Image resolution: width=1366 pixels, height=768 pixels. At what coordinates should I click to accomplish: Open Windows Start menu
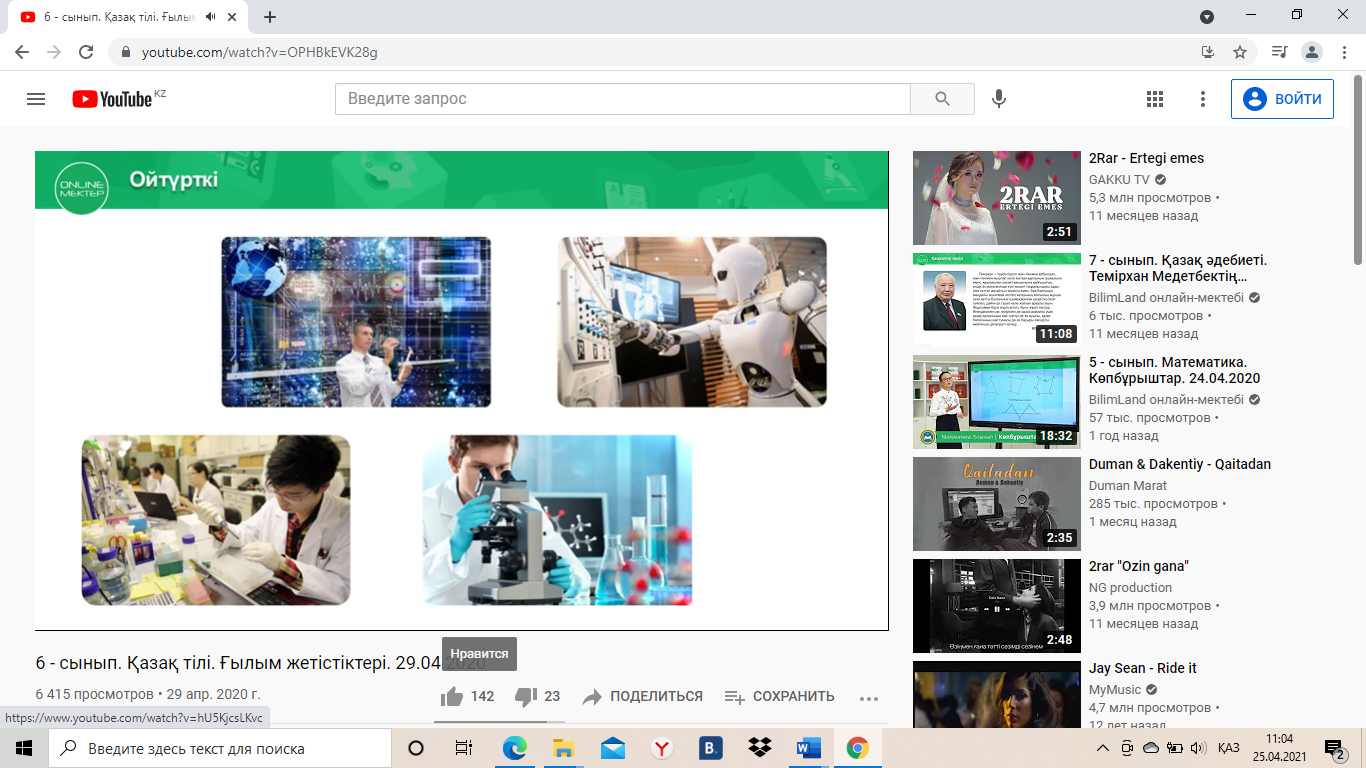(x=24, y=748)
